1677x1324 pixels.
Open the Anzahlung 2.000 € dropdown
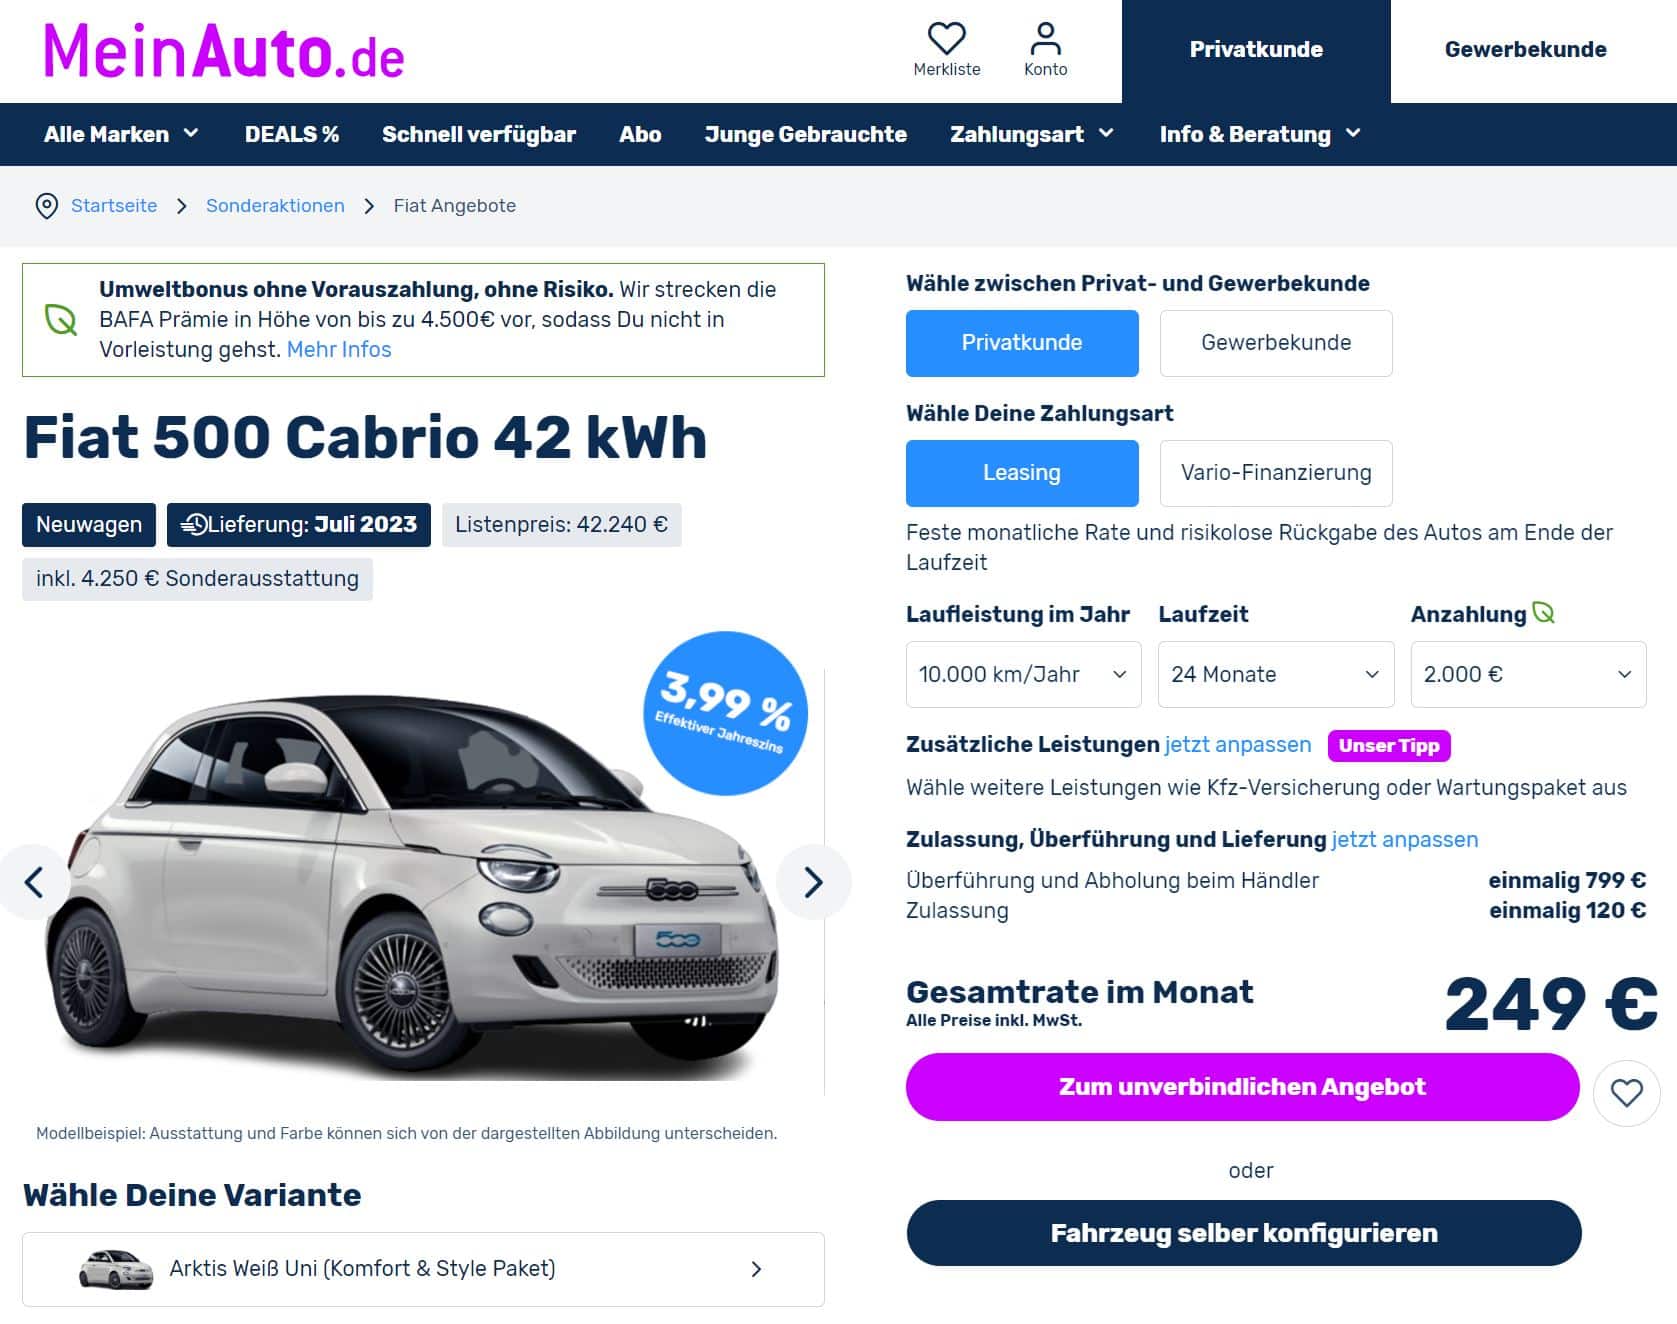pos(1528,674)
